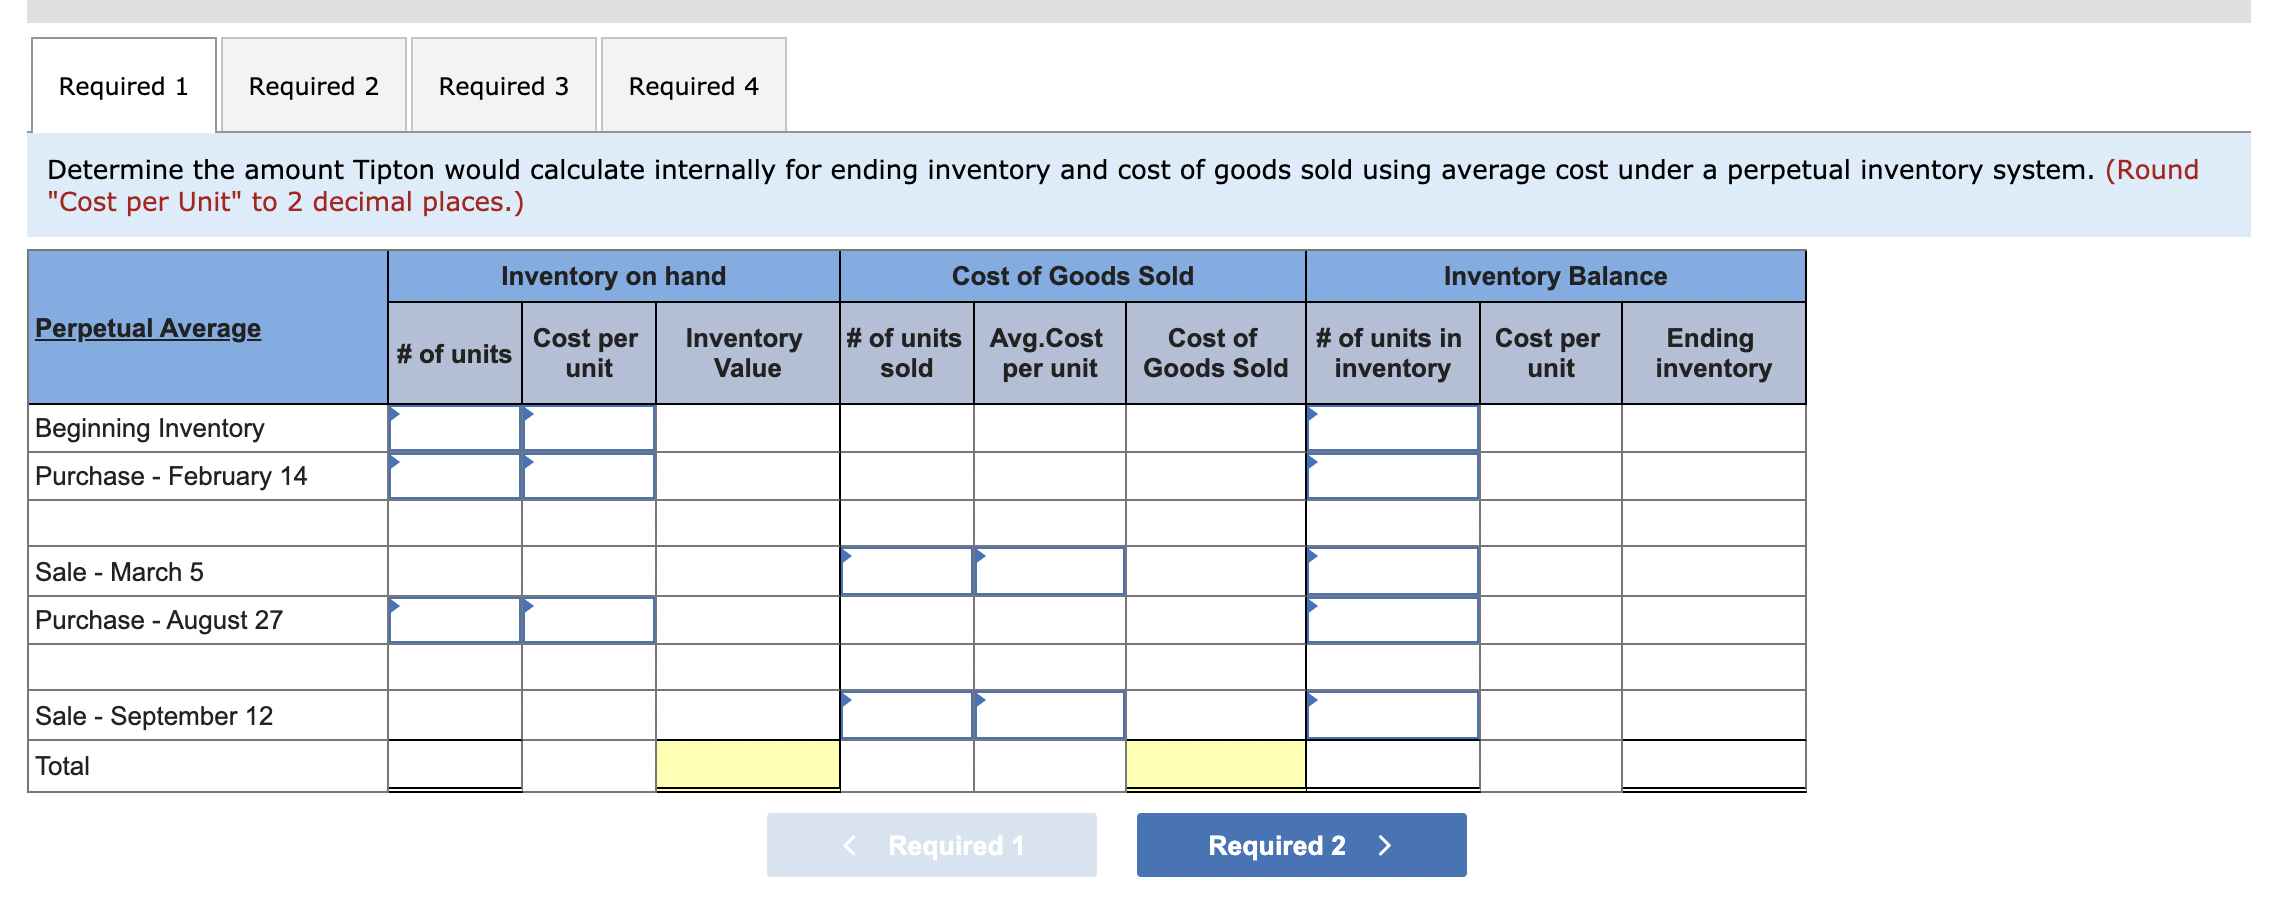The height and width of the screenshot is (906, 2289).
Task: Click Beginning Inventory cost per unit cell
Action: (587, 428)
